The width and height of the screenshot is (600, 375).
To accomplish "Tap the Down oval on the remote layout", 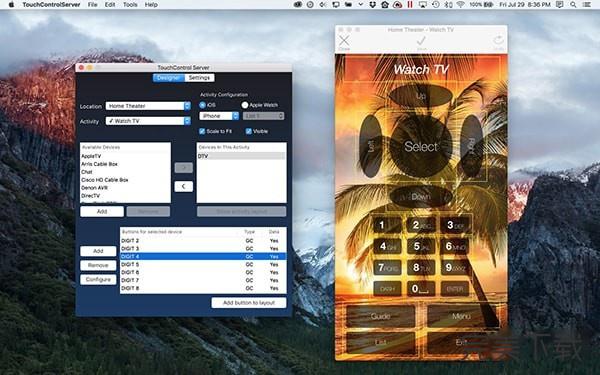I will pyautogui.click(x=421, y=197).
